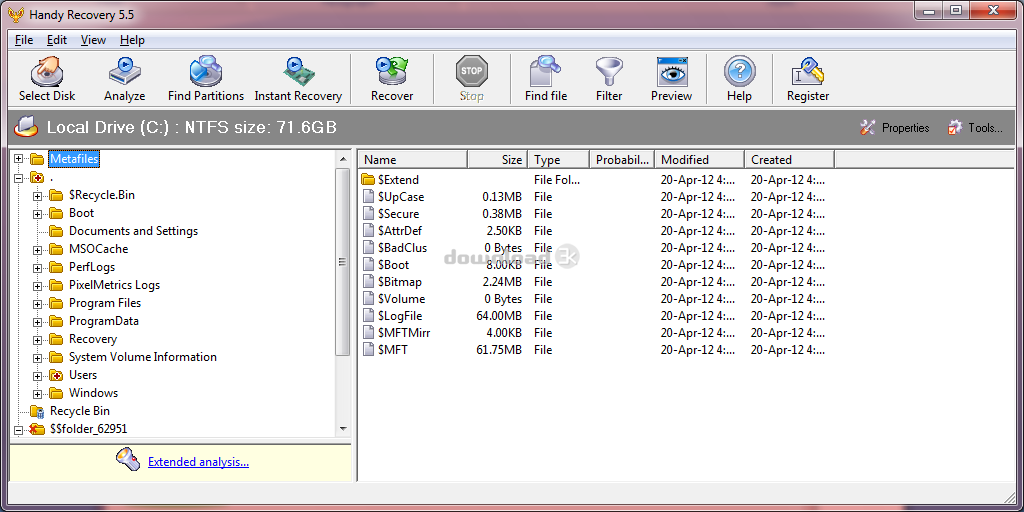The image size is (1024, 512).
Task: Open the View menu
Action: 93,40
